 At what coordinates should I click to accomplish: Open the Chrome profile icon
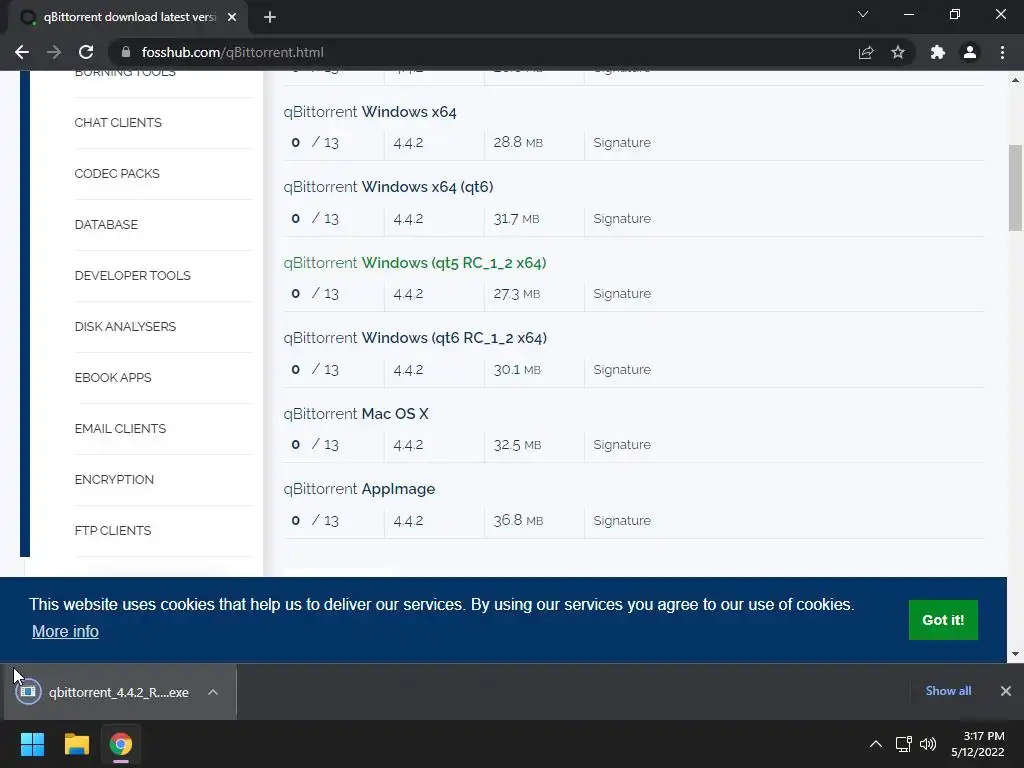tap(970, 52)
